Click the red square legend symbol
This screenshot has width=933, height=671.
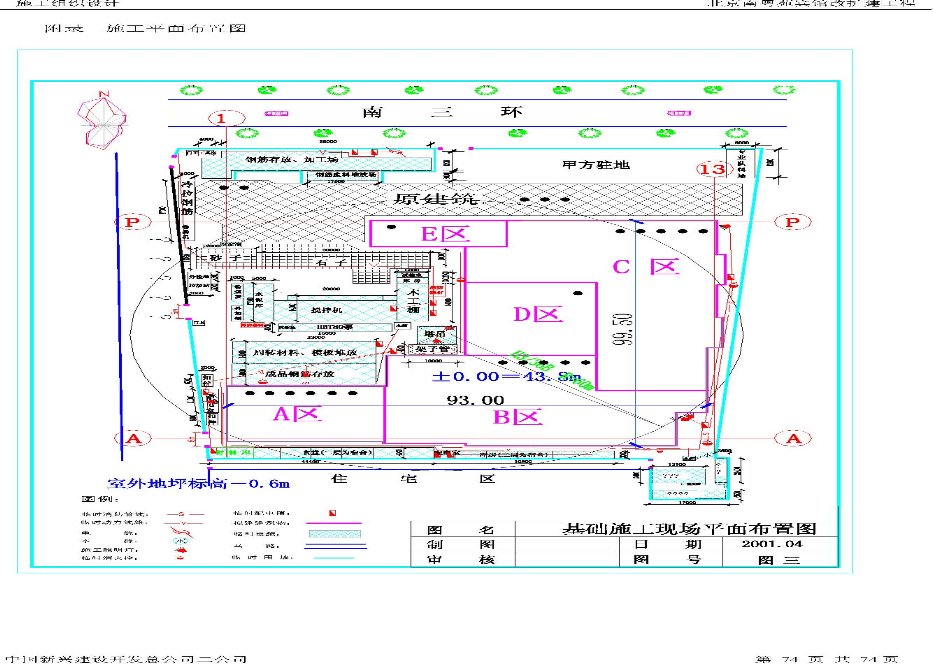click(331, 512)
